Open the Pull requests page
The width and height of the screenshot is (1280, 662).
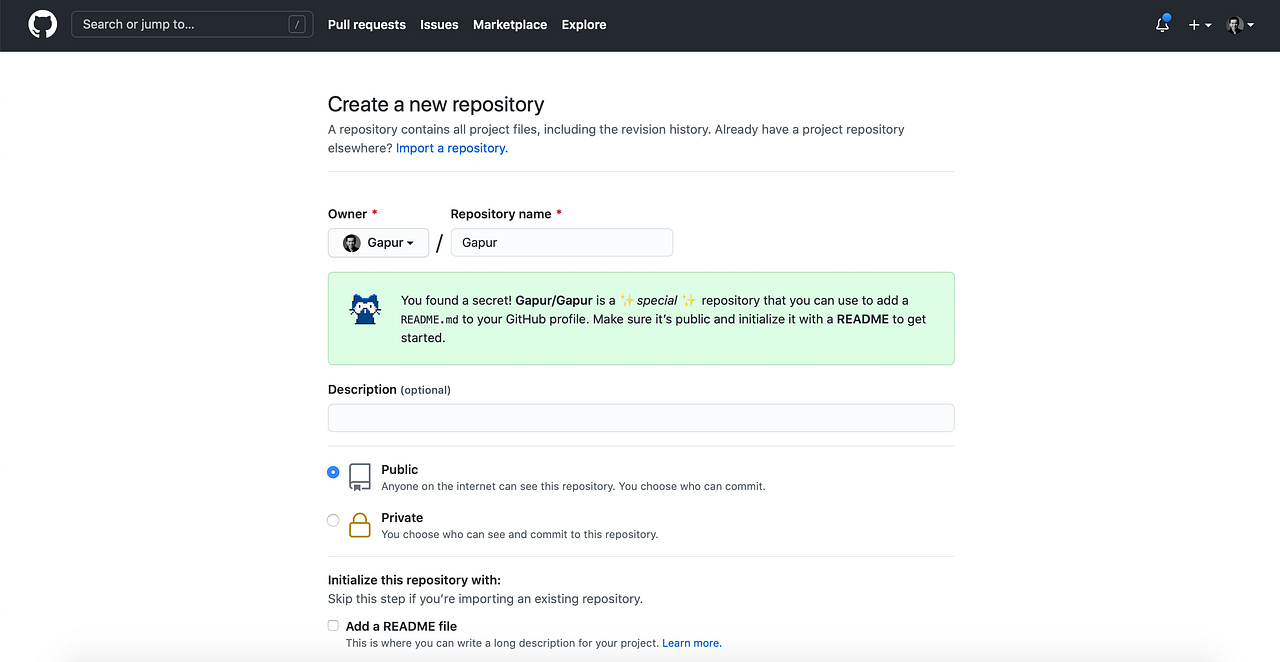366,25
